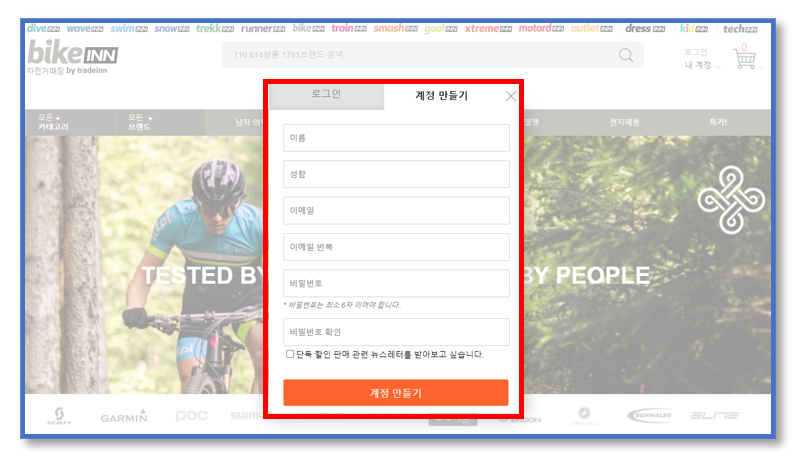Focus the 비밀번호 input field
809x463 pixels.
396,283
